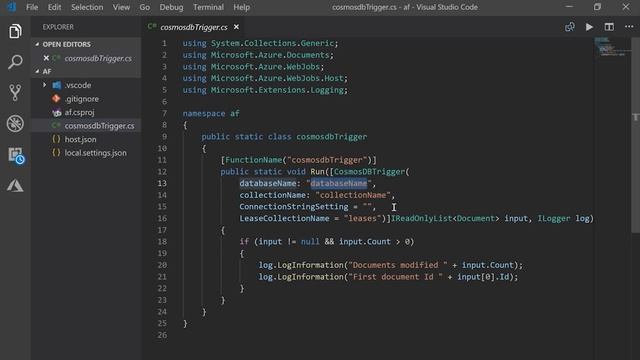640x360 pixels.
Task: Click the af.csproj file icon
Action: point(56,112)
